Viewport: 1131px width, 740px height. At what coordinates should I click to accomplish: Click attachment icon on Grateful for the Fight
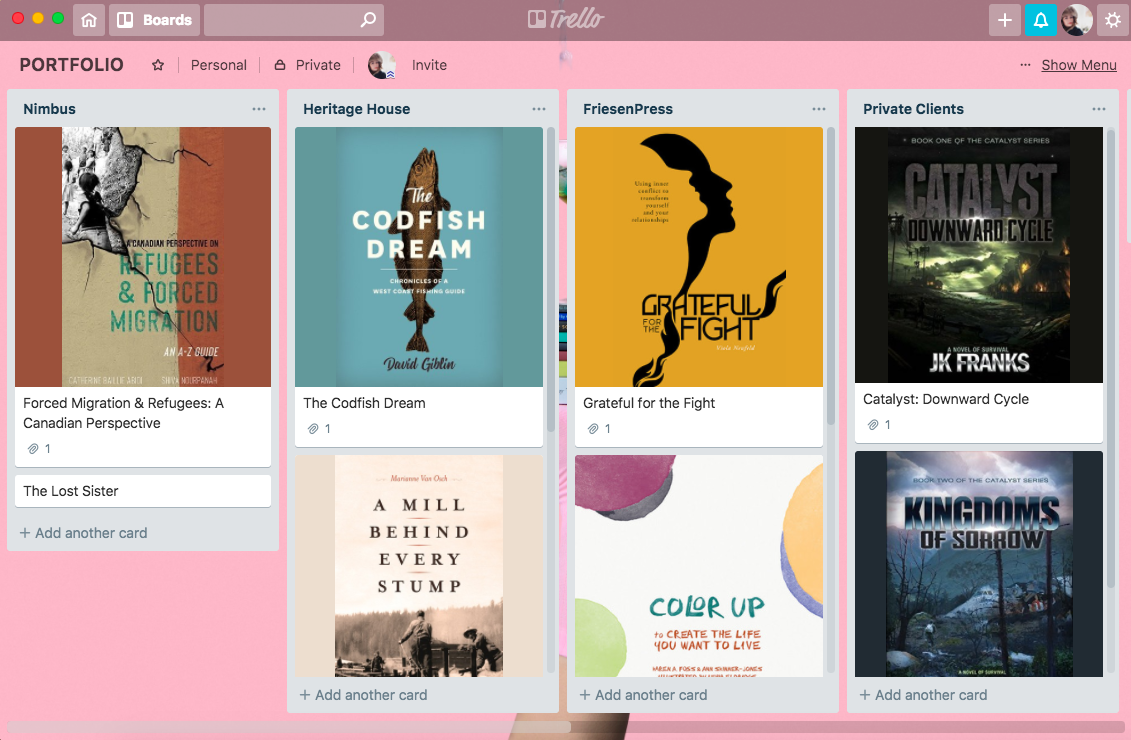[593, 428]
